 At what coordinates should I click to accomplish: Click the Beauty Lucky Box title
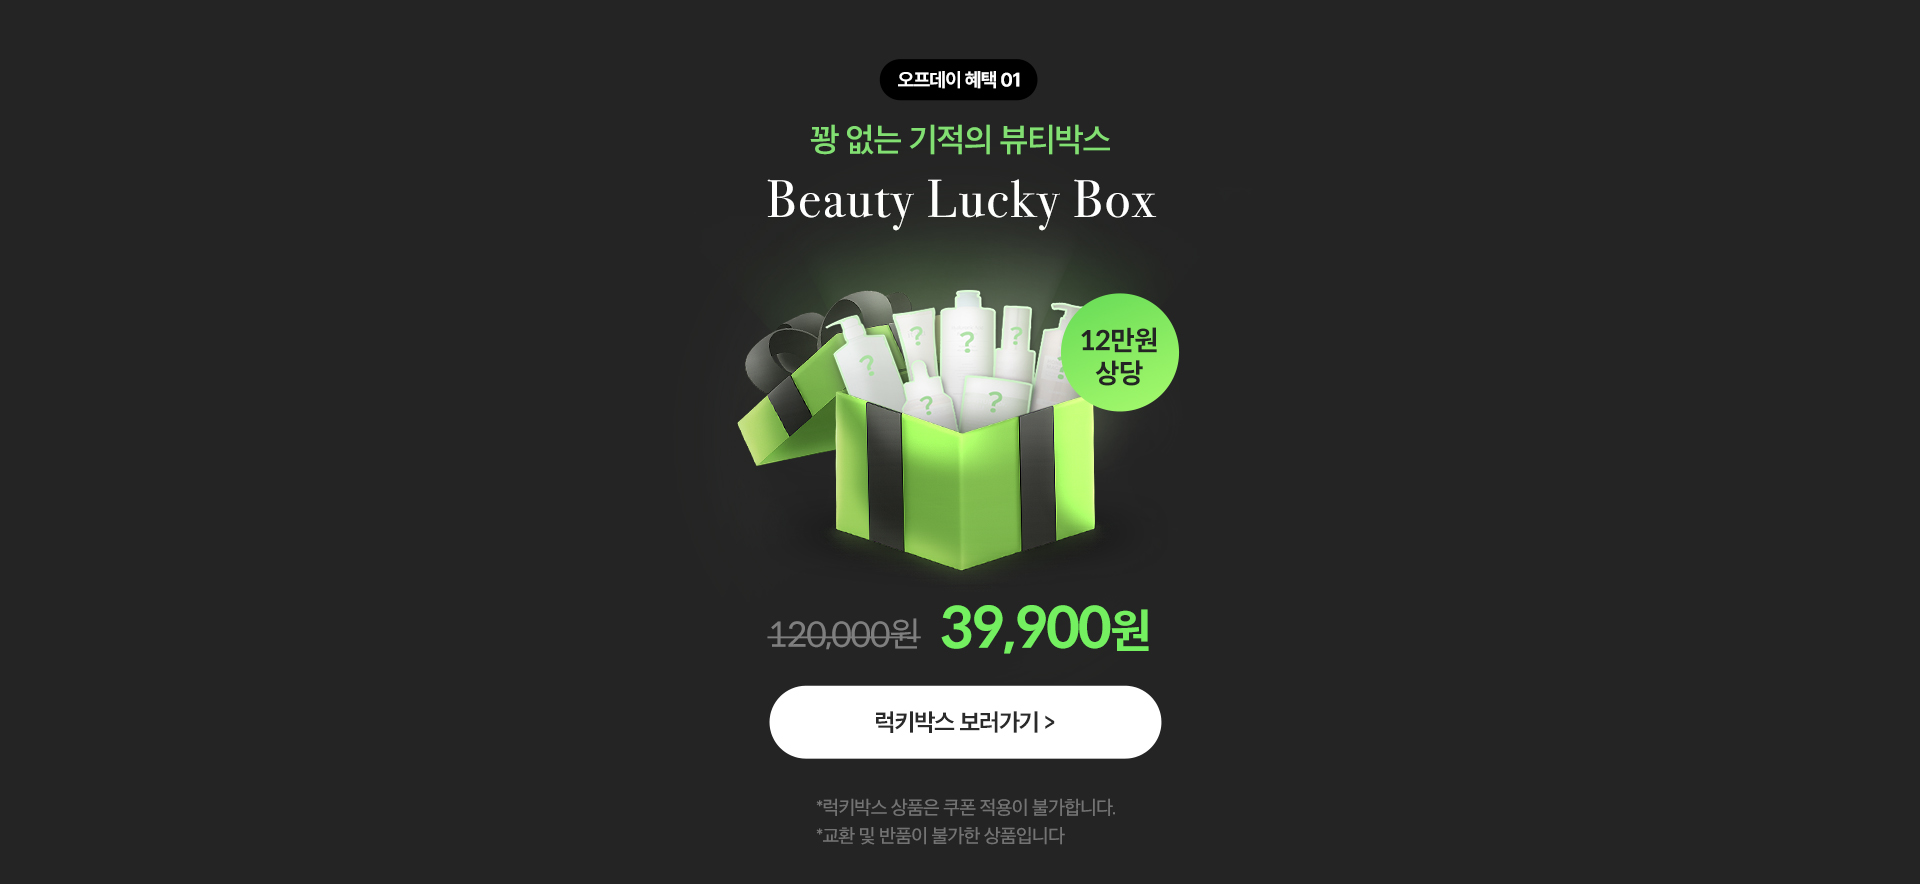[961, 200]
